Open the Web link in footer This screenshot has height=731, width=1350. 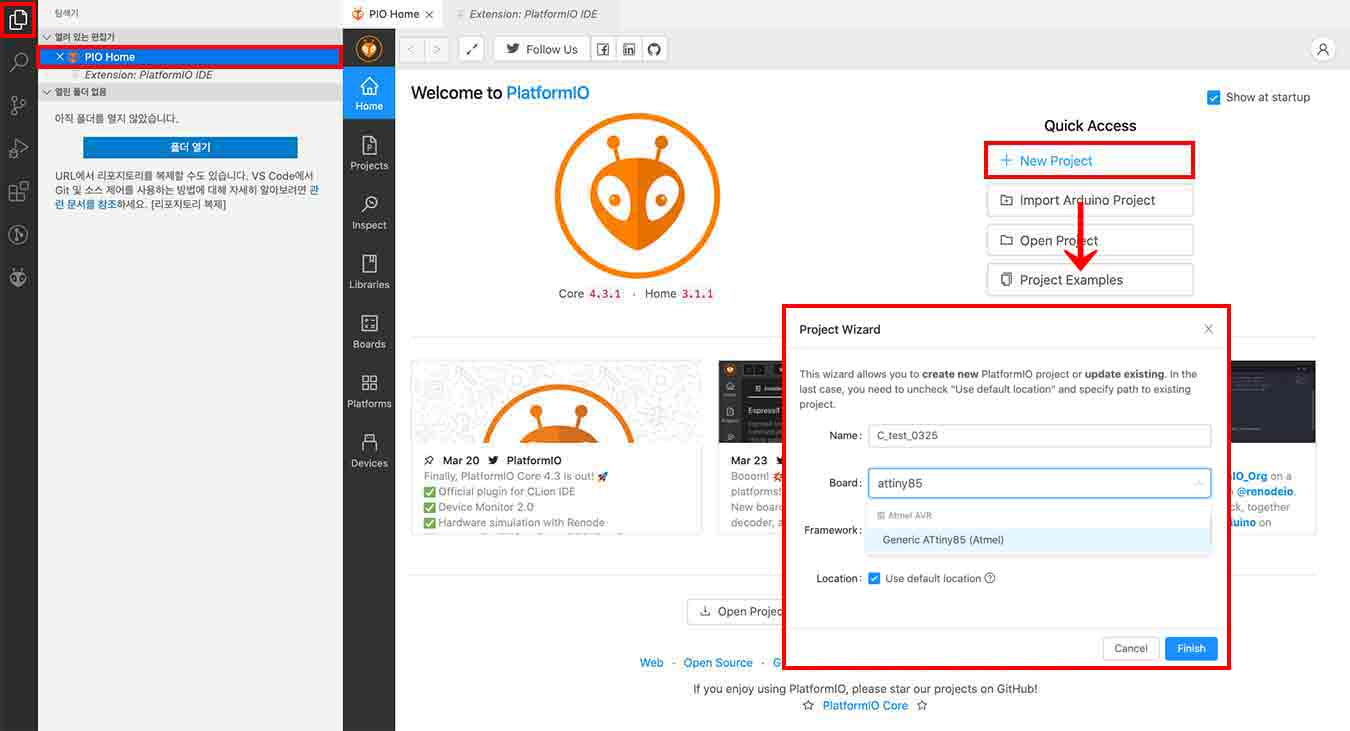pos(651,663)
